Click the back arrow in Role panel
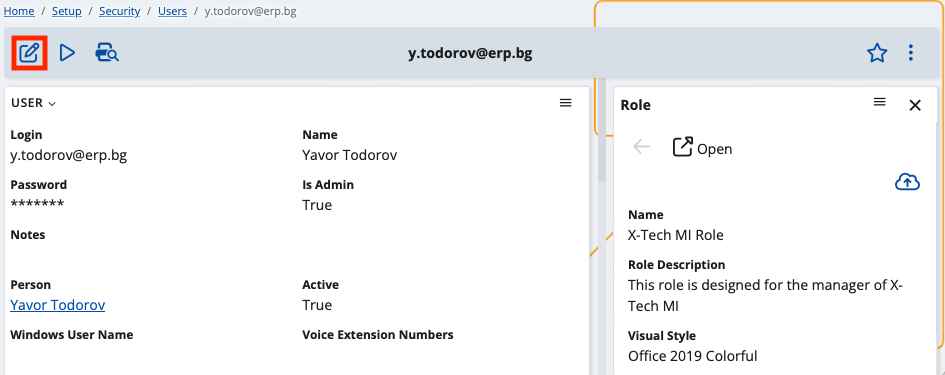The width and height of the screenshot is (945, 375). [641, 147]
